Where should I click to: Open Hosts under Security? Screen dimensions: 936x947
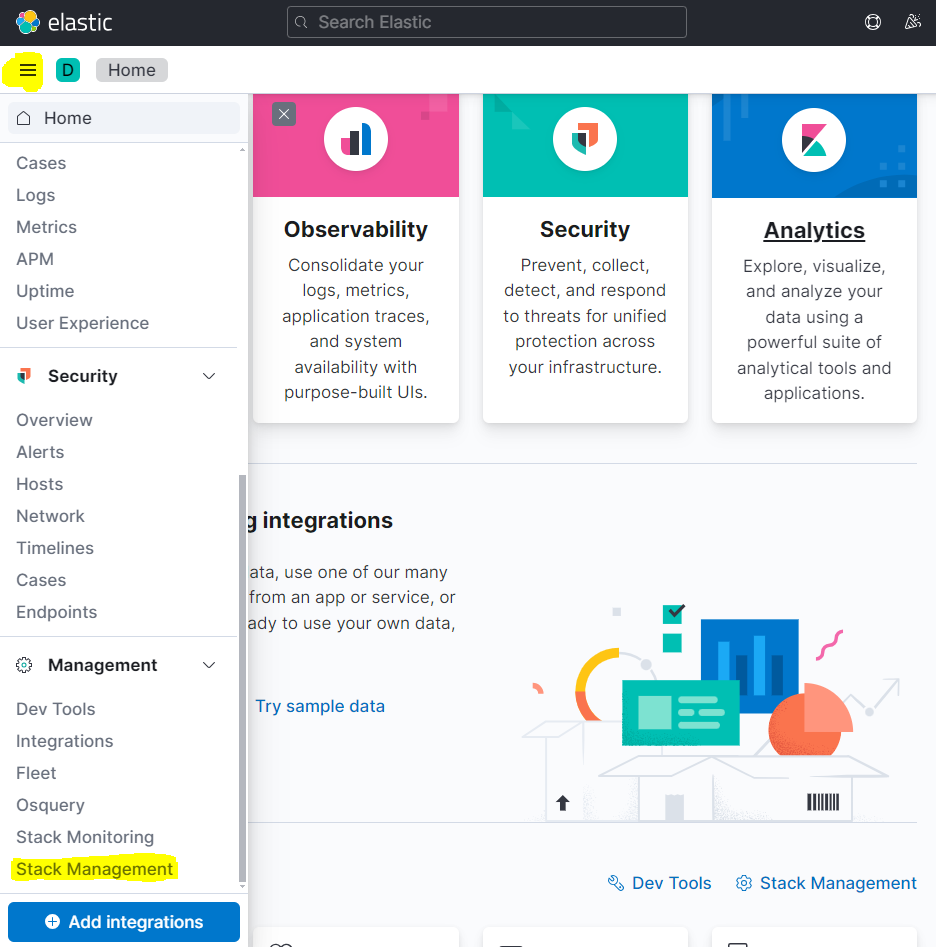pos(39,484)
